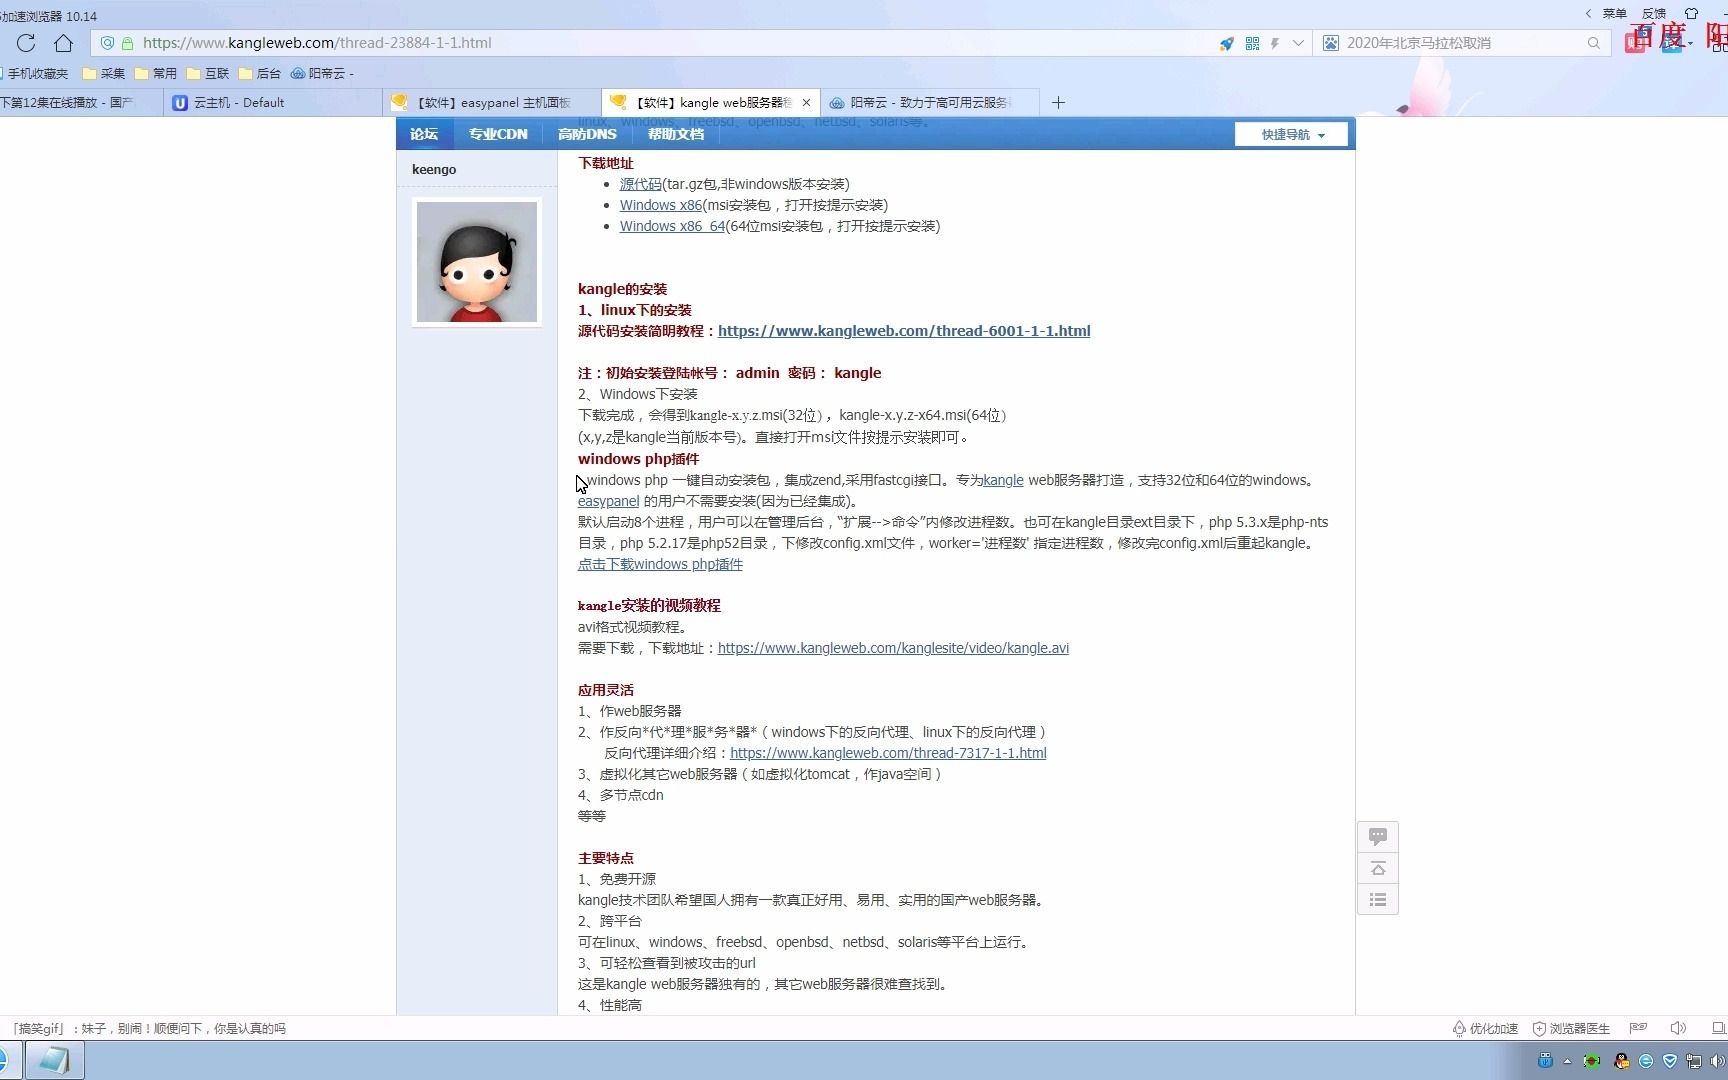This screenshot has height=1080, width=1728.
Task: Click the green-red tray icon
Action: point(1591,1061)
